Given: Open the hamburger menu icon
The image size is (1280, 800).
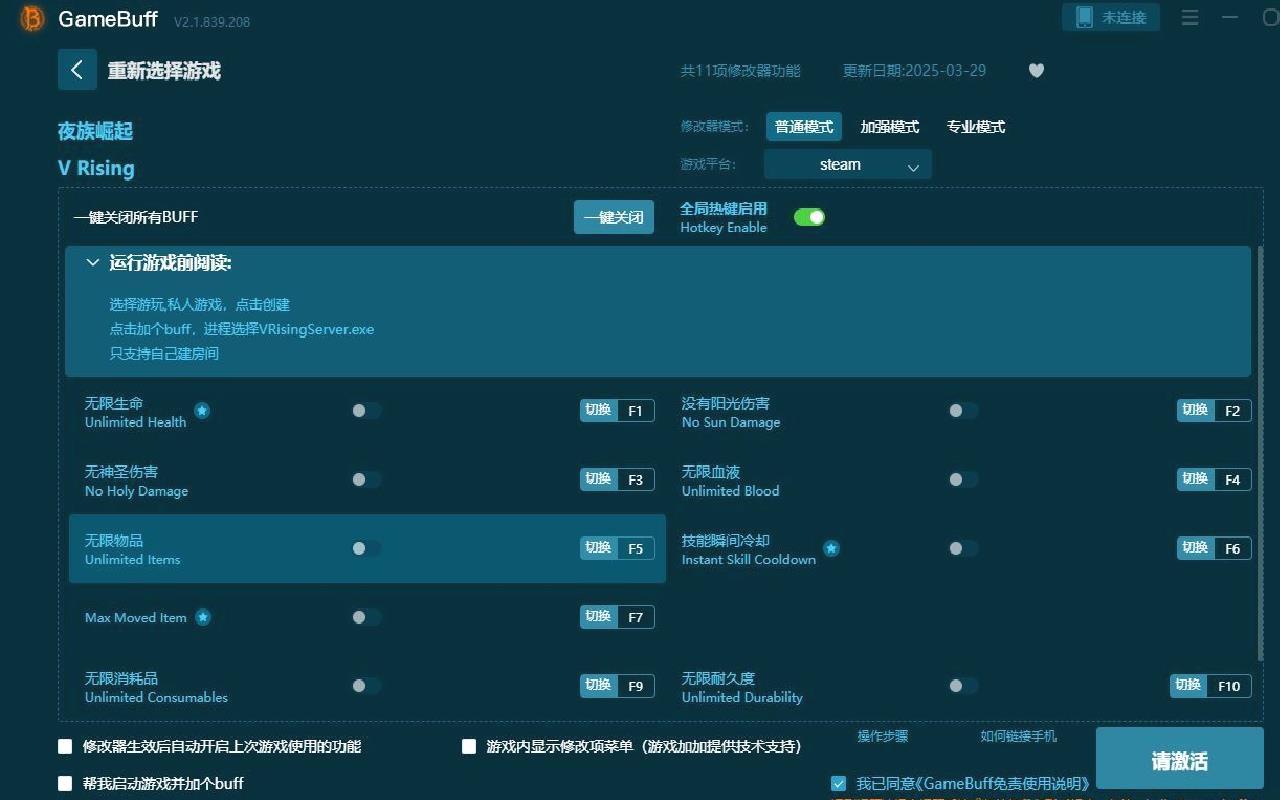Looking at the screenshot, I should pyautogui.click(x=1190, y=18).
